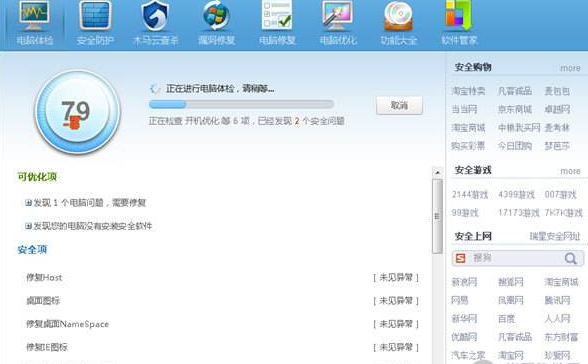588x364 pixels.
Task: Open the 电脑体检 monitor icon
Action: coord(34,16)
